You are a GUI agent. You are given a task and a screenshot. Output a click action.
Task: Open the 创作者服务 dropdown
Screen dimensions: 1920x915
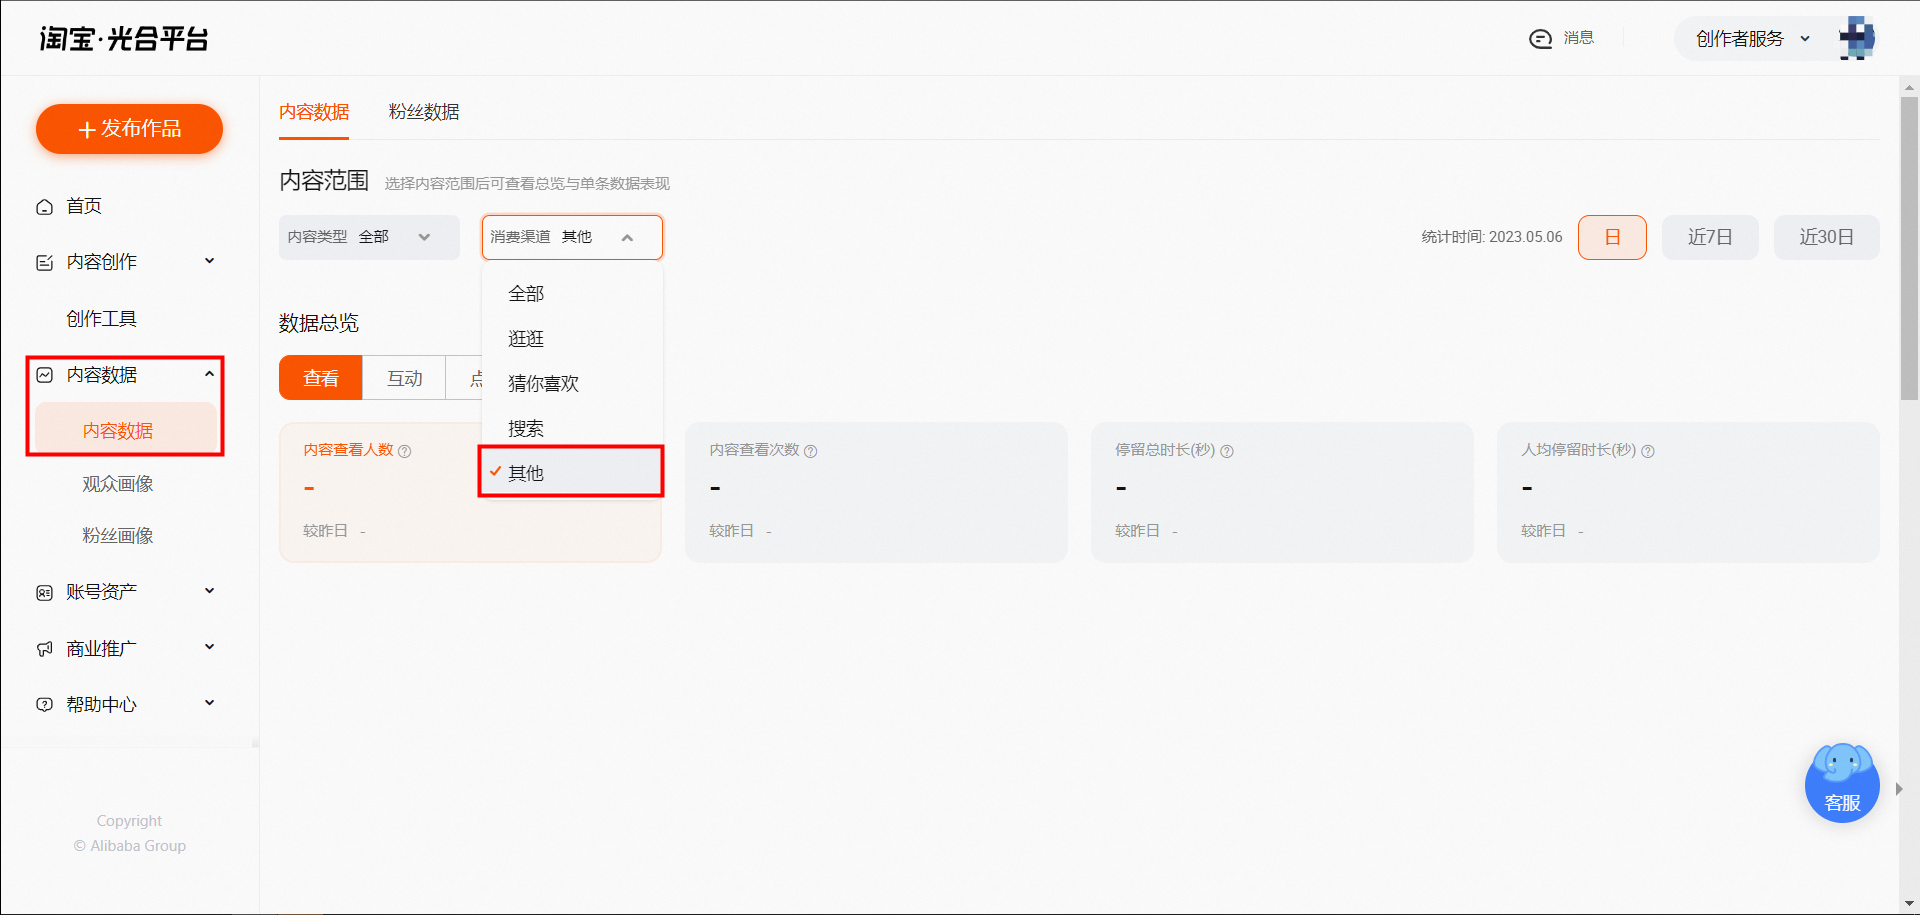pos(1753,39)
